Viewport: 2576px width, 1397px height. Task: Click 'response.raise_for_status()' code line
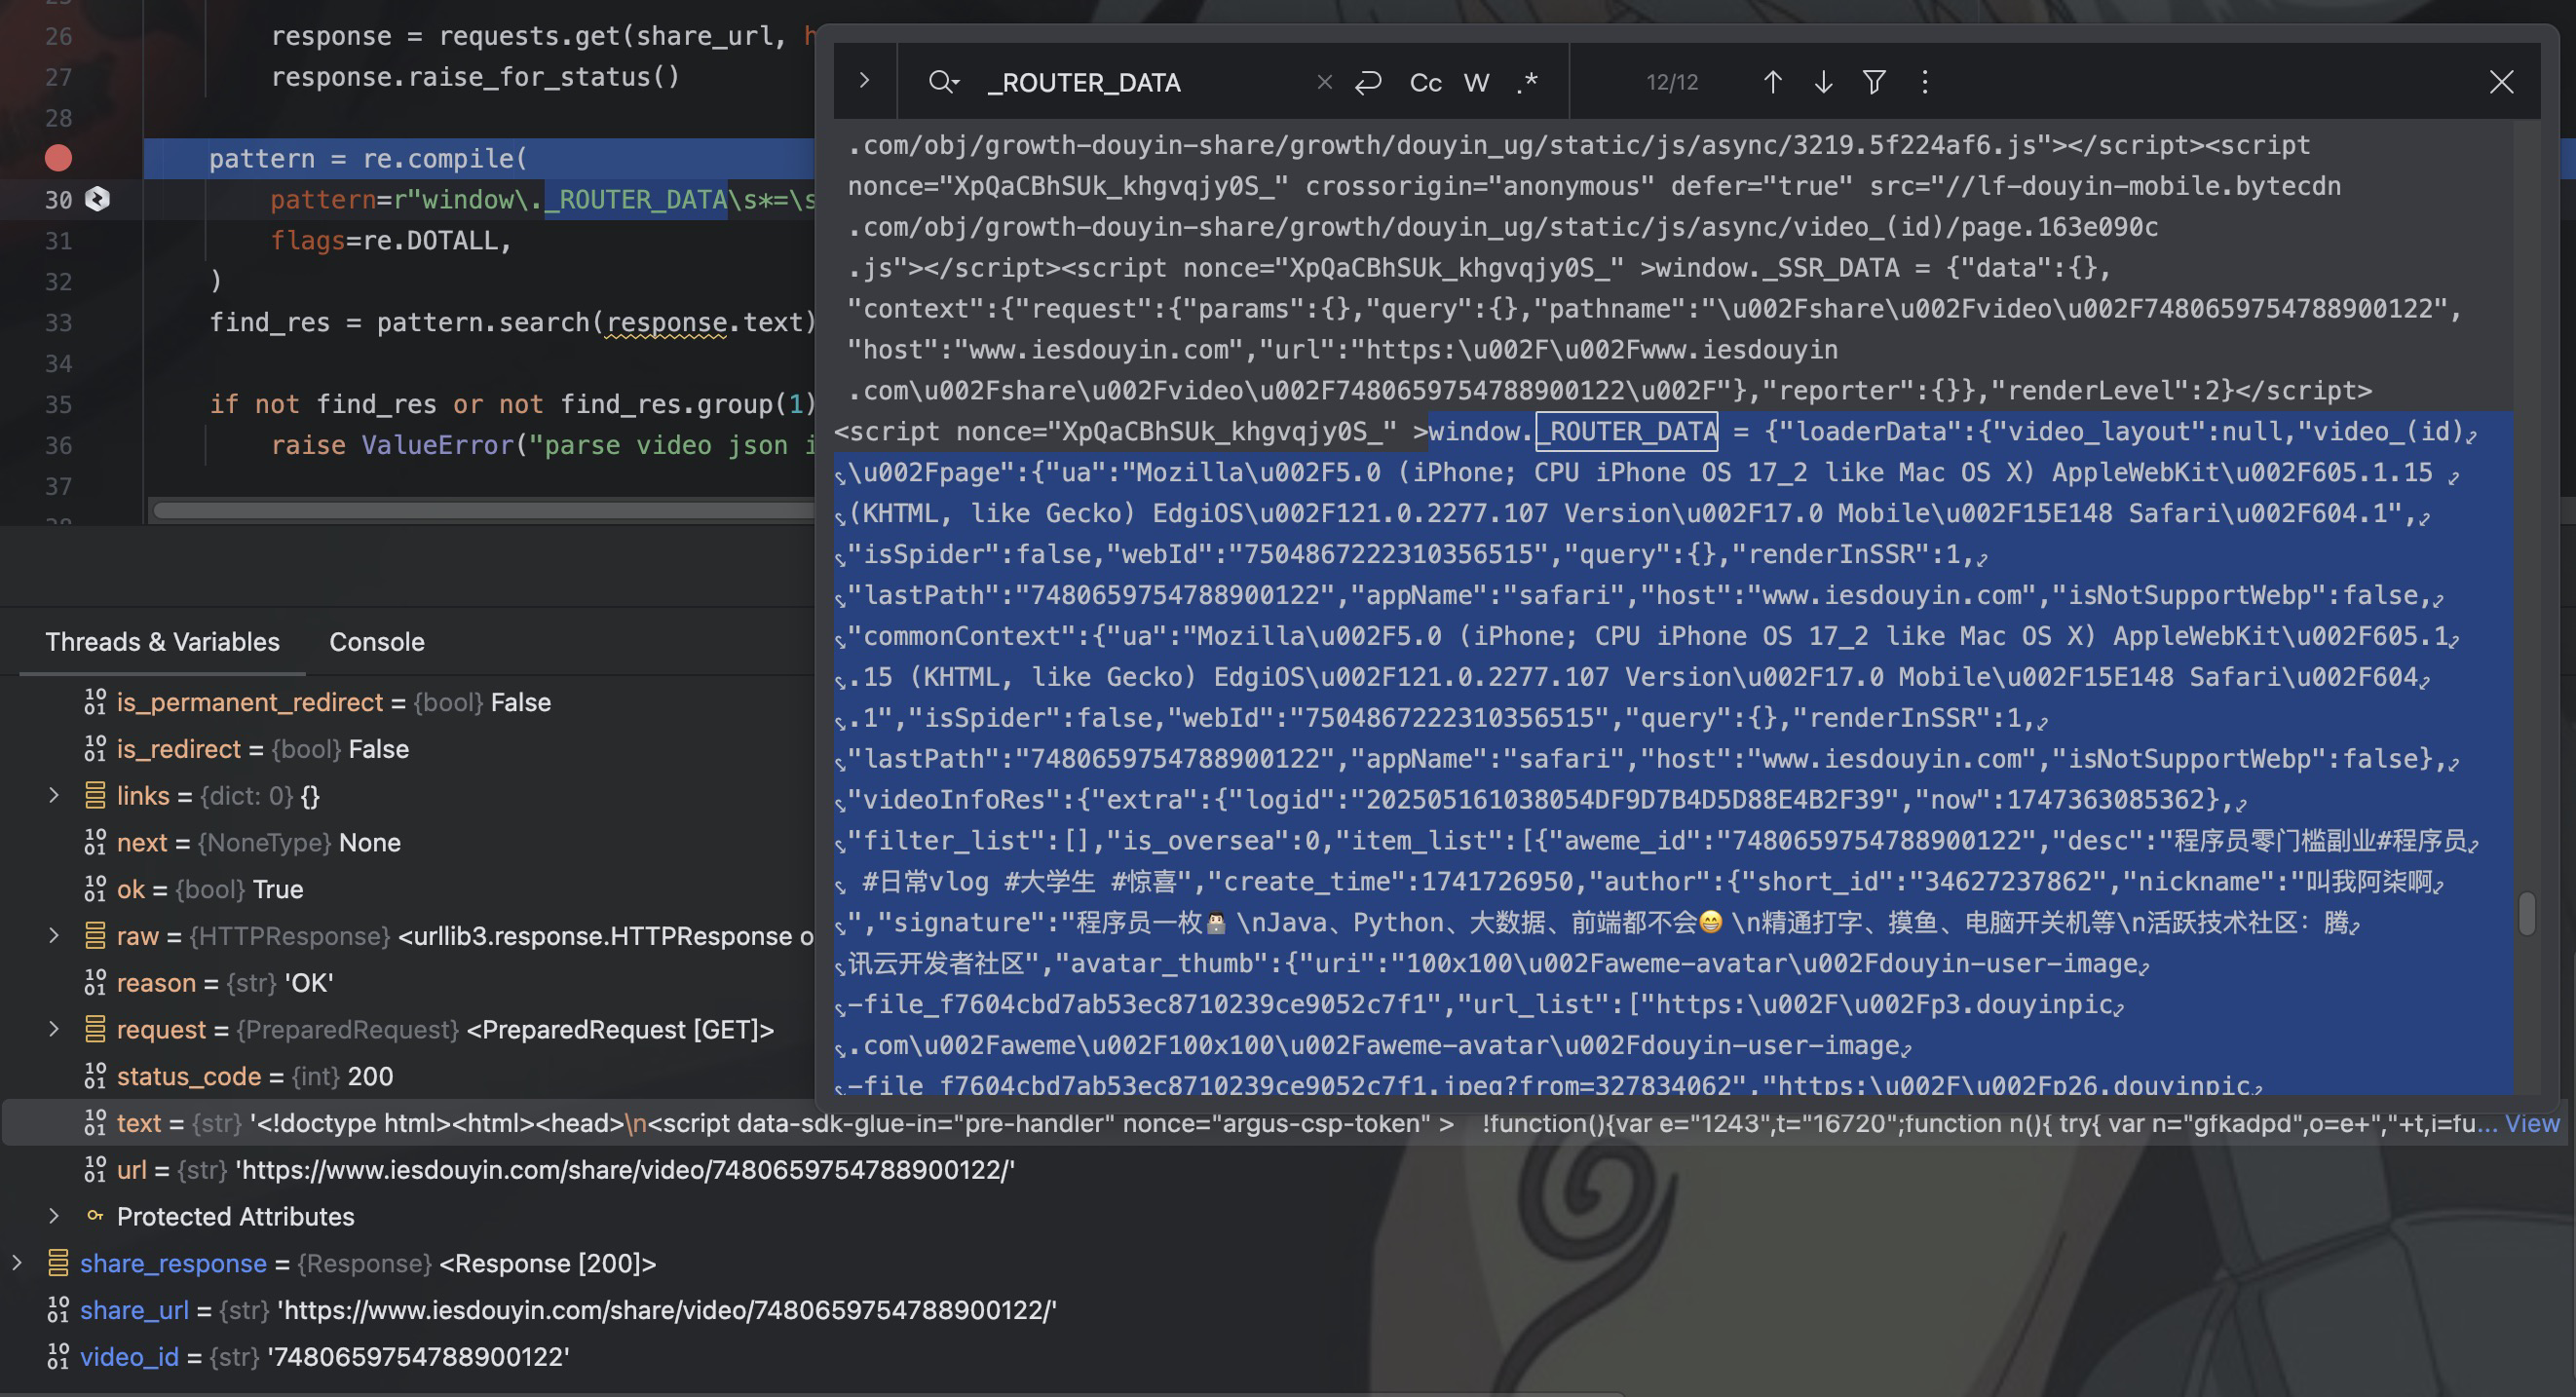click(475, 77)
